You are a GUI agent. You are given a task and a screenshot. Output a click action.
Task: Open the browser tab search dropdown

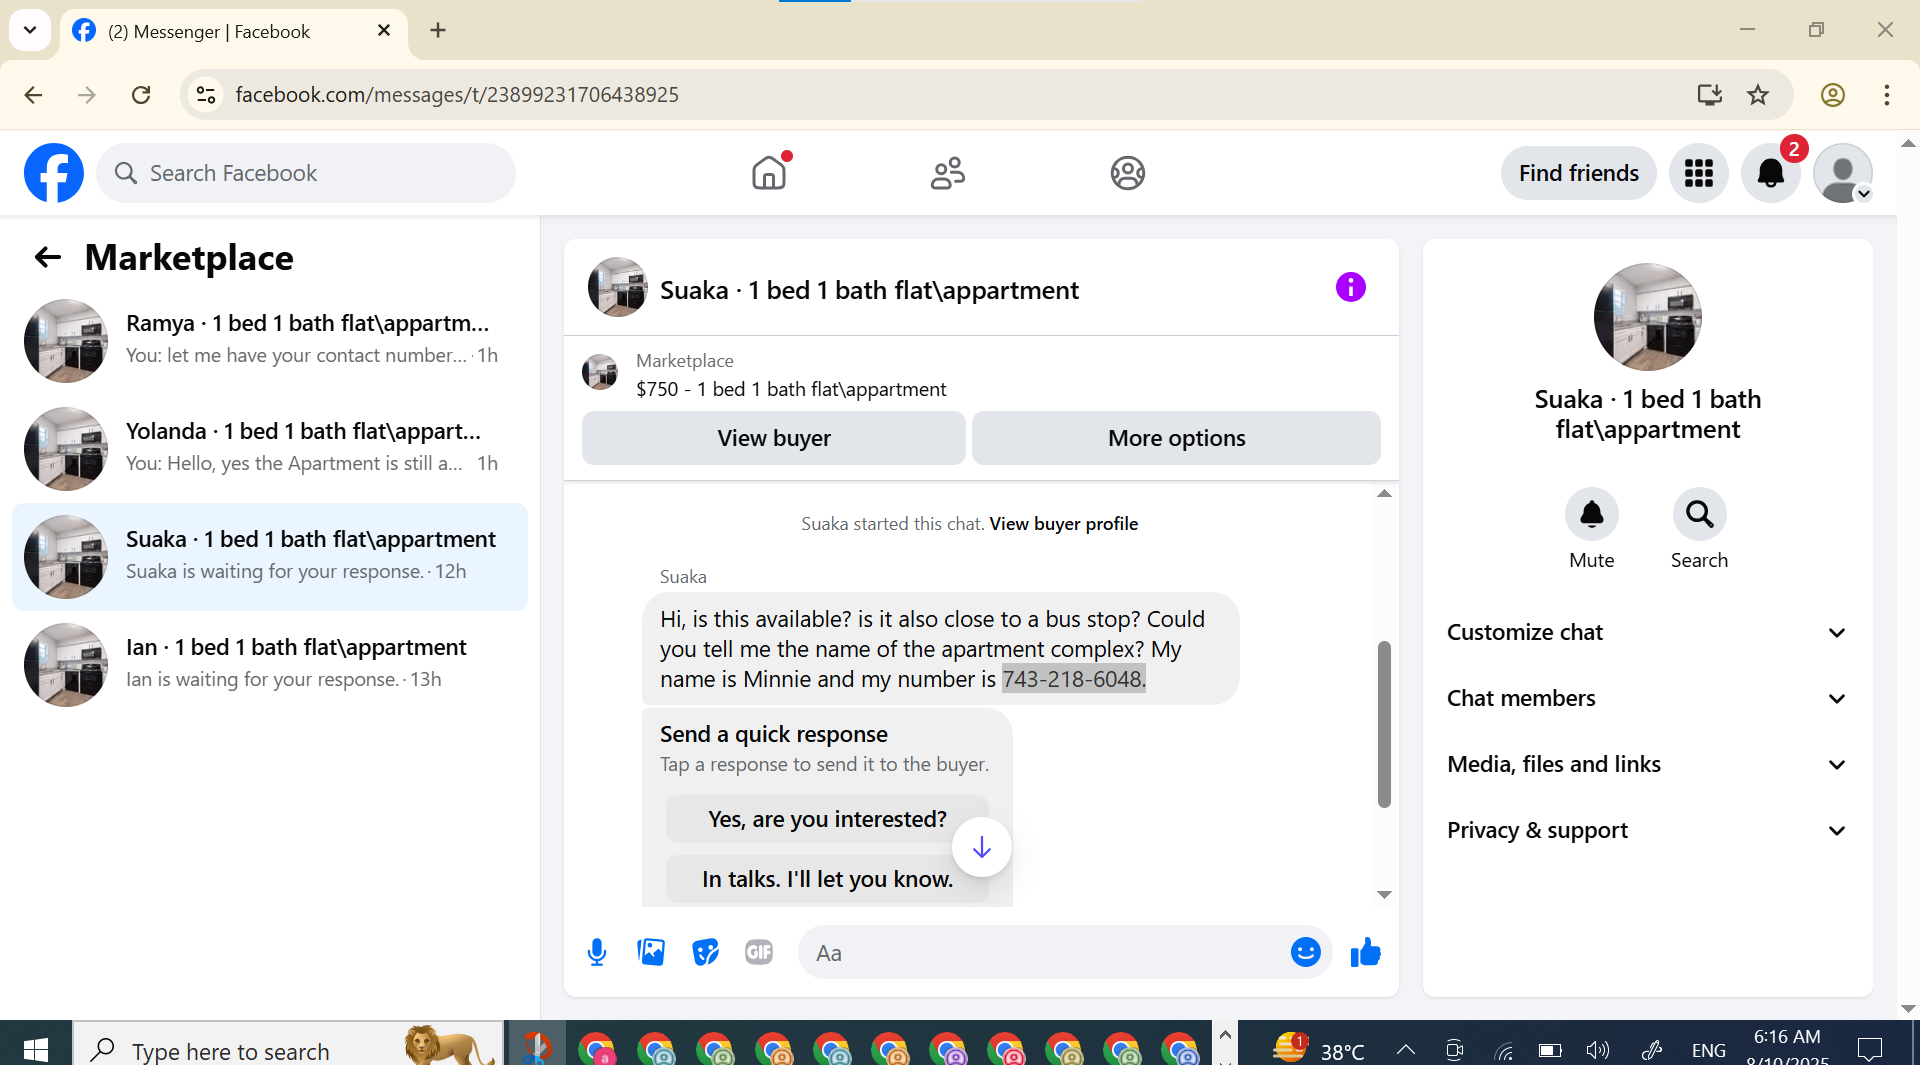point(30,30)
